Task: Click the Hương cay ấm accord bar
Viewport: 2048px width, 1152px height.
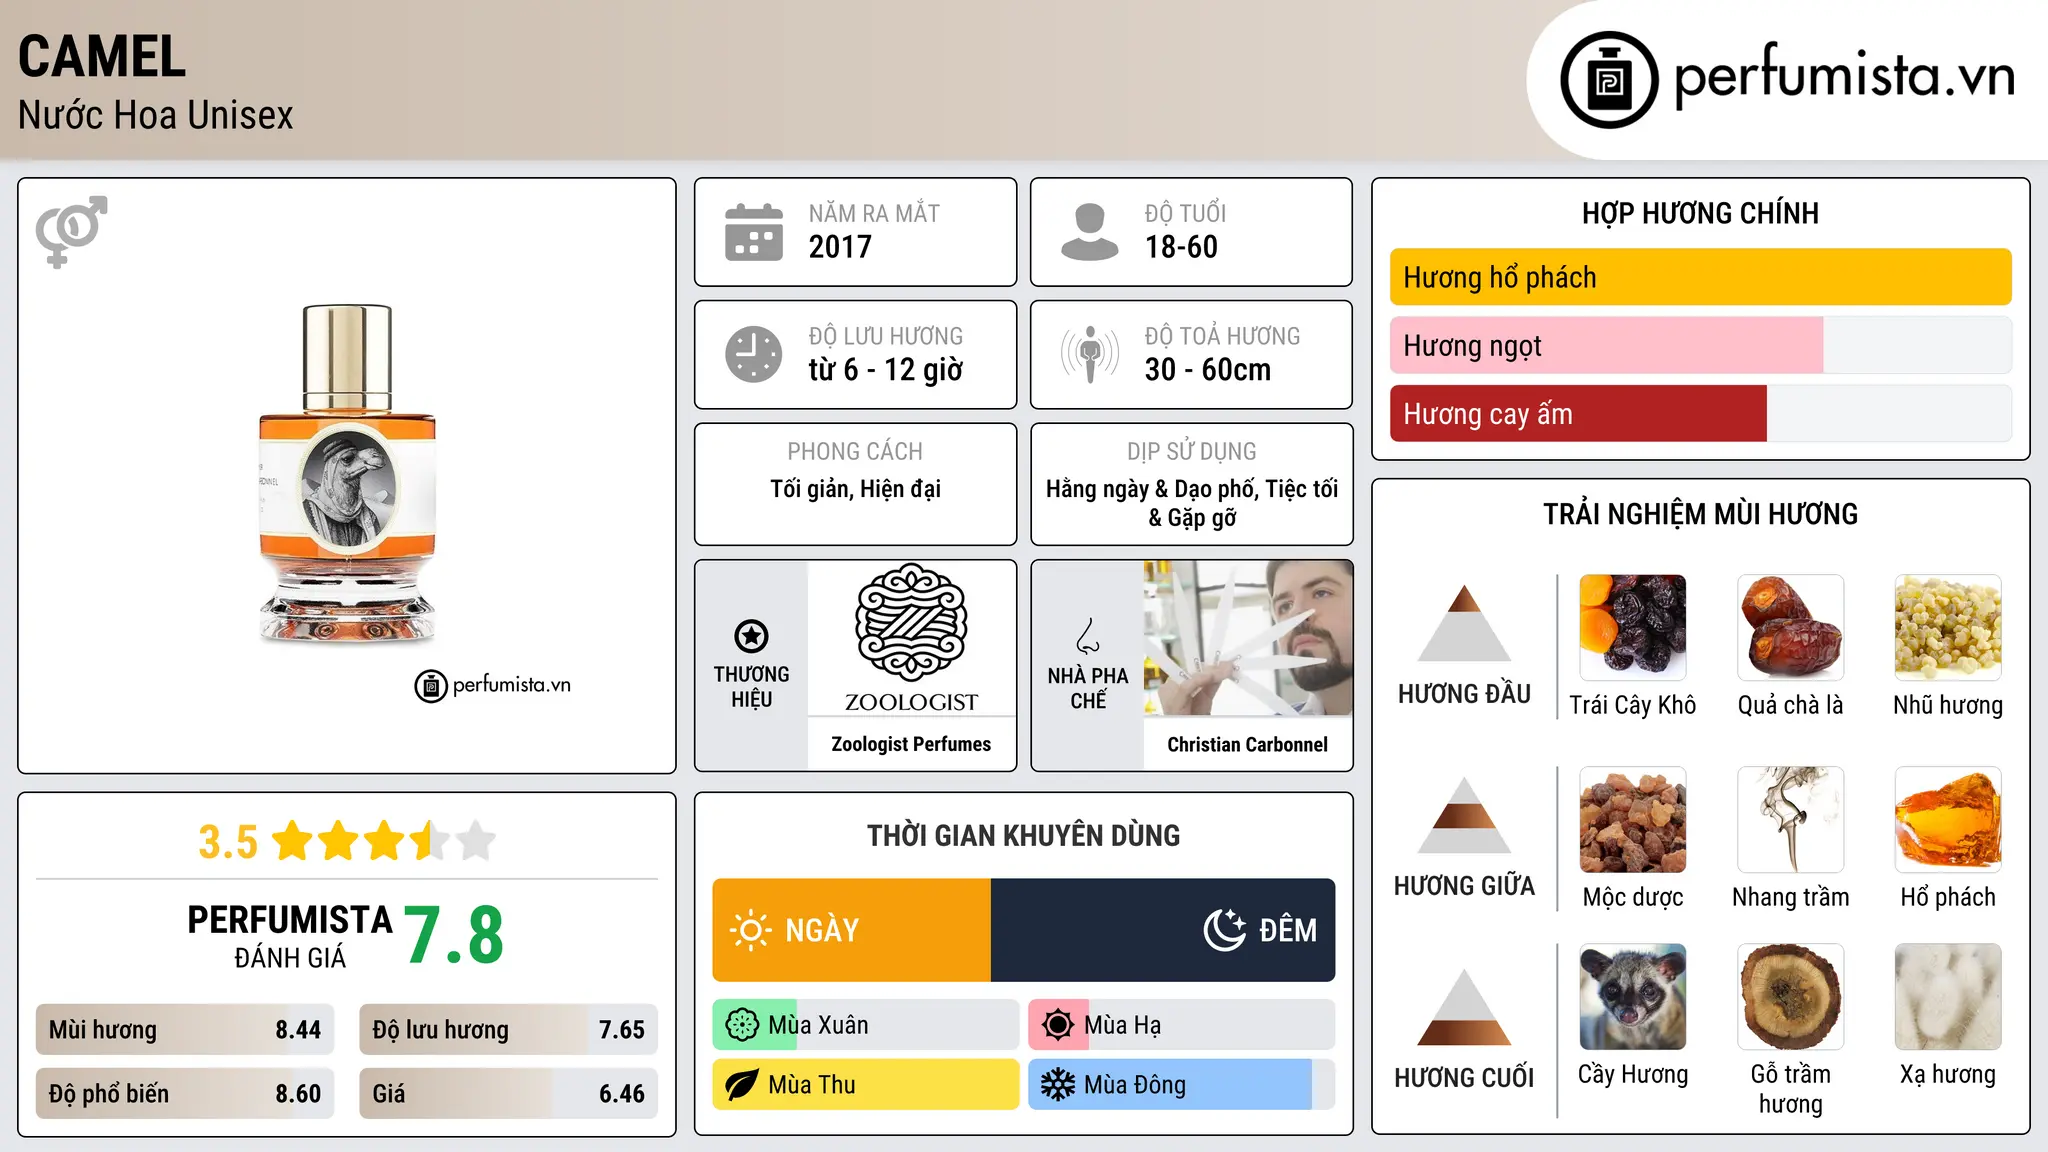Action: coord(1701,413)
